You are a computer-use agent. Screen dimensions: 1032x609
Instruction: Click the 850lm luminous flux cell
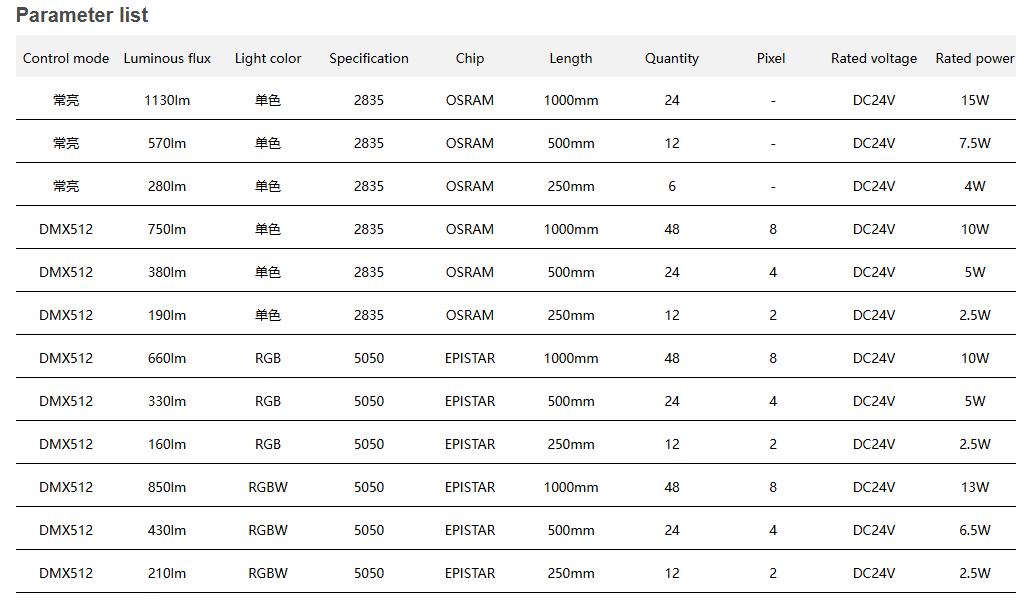[x=167, y=487]
